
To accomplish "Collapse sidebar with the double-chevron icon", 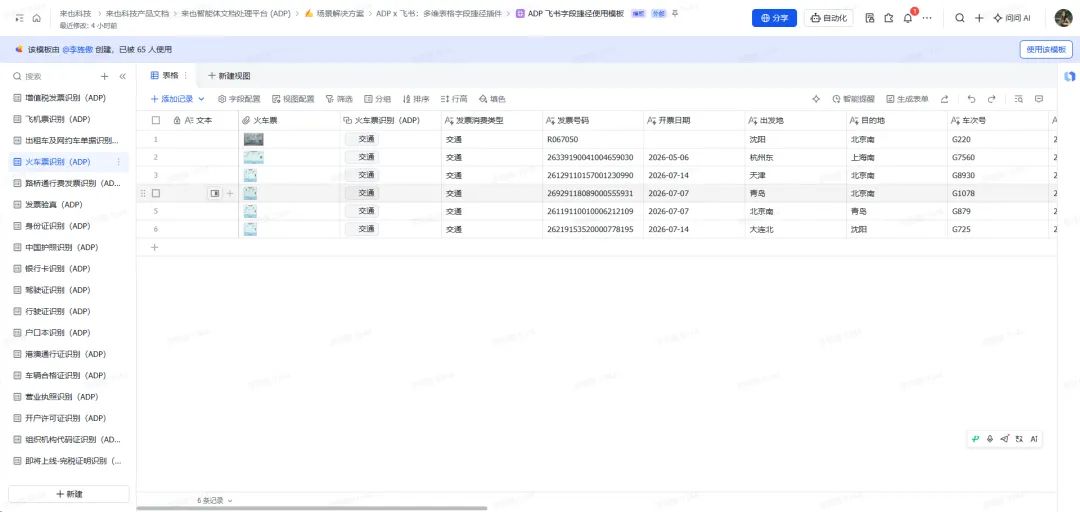I will (123, 76).
